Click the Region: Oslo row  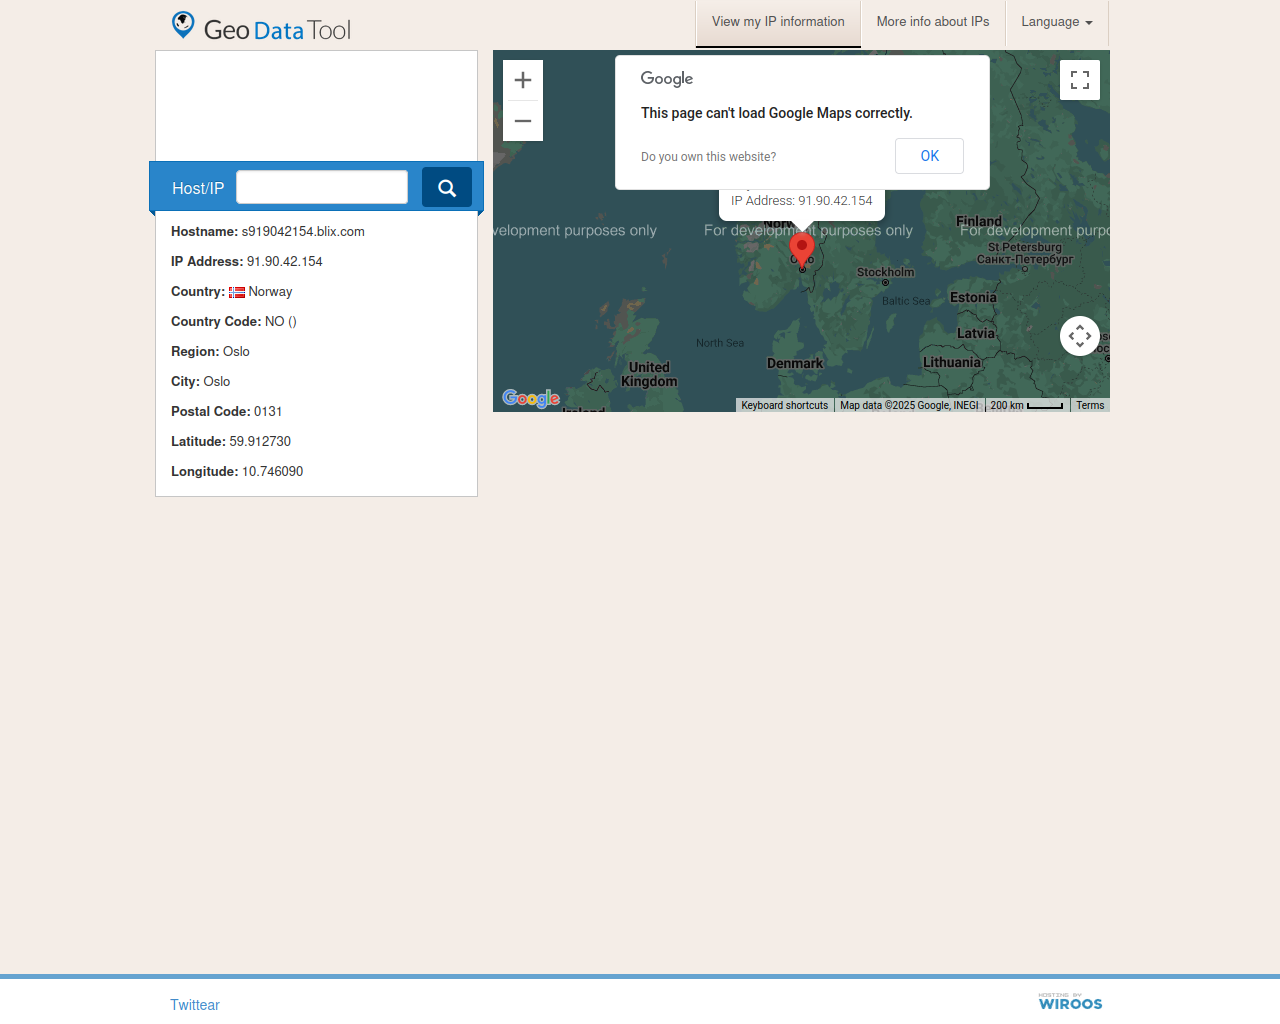(210, 351)
